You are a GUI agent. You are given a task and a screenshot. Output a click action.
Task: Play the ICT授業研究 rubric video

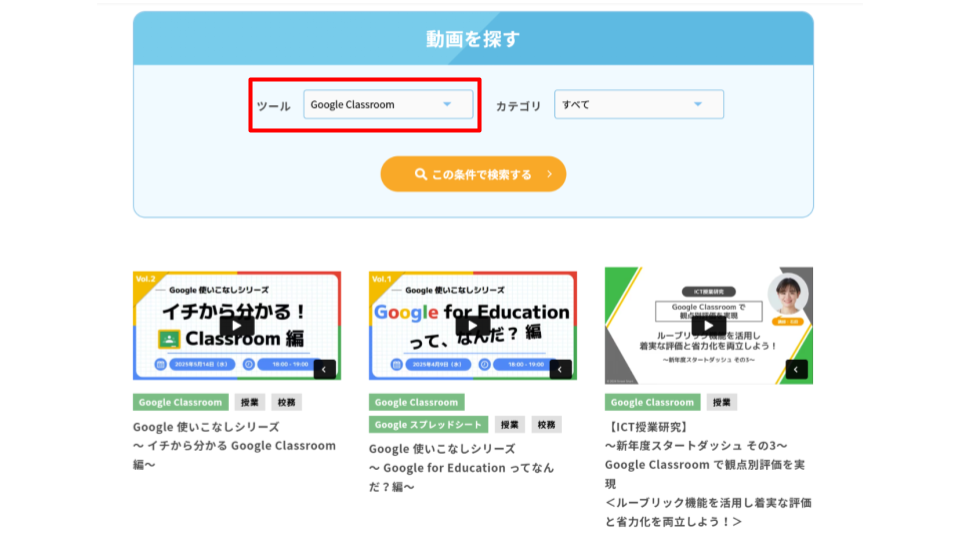pos(708,326)
